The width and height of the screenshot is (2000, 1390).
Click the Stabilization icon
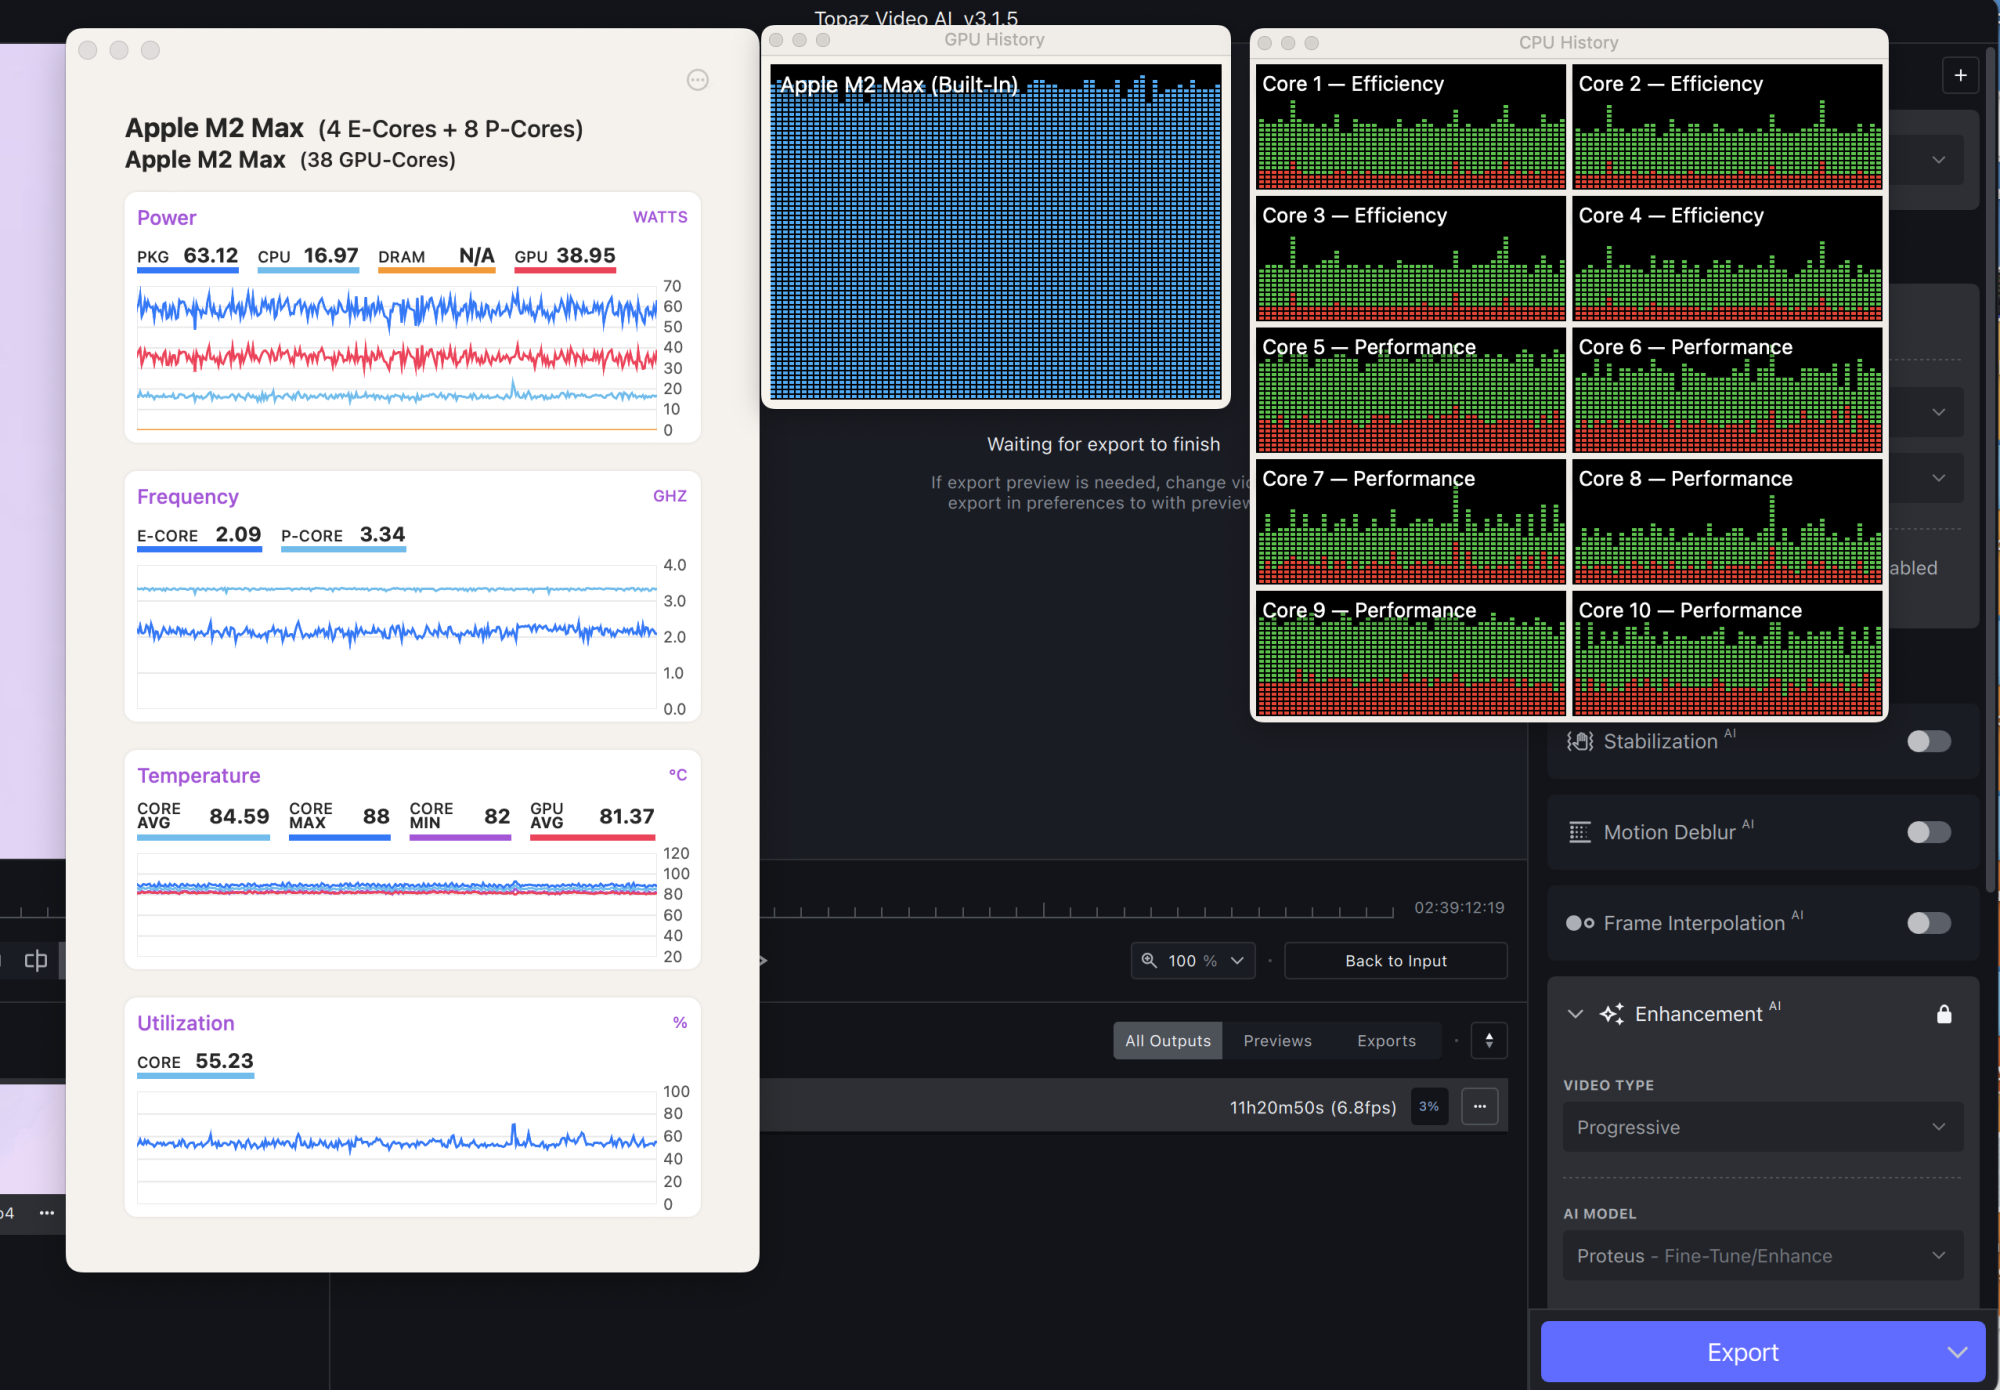coord(1580,741)
